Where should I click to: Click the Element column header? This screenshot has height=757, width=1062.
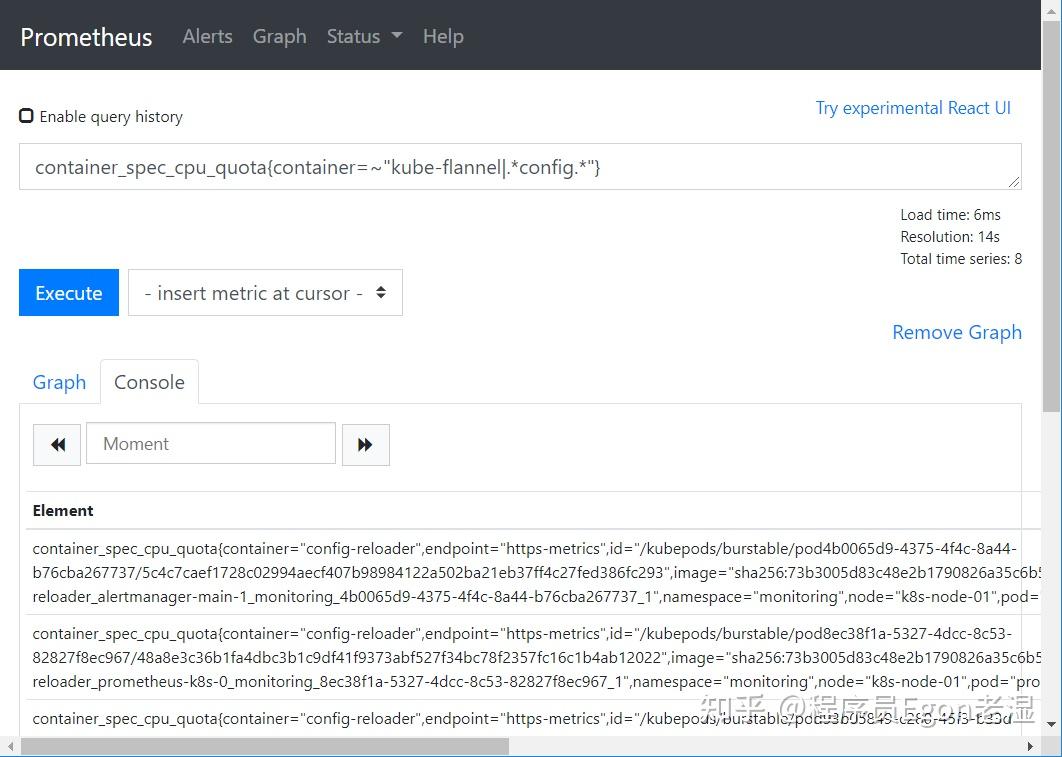click(x=63, y=511)
